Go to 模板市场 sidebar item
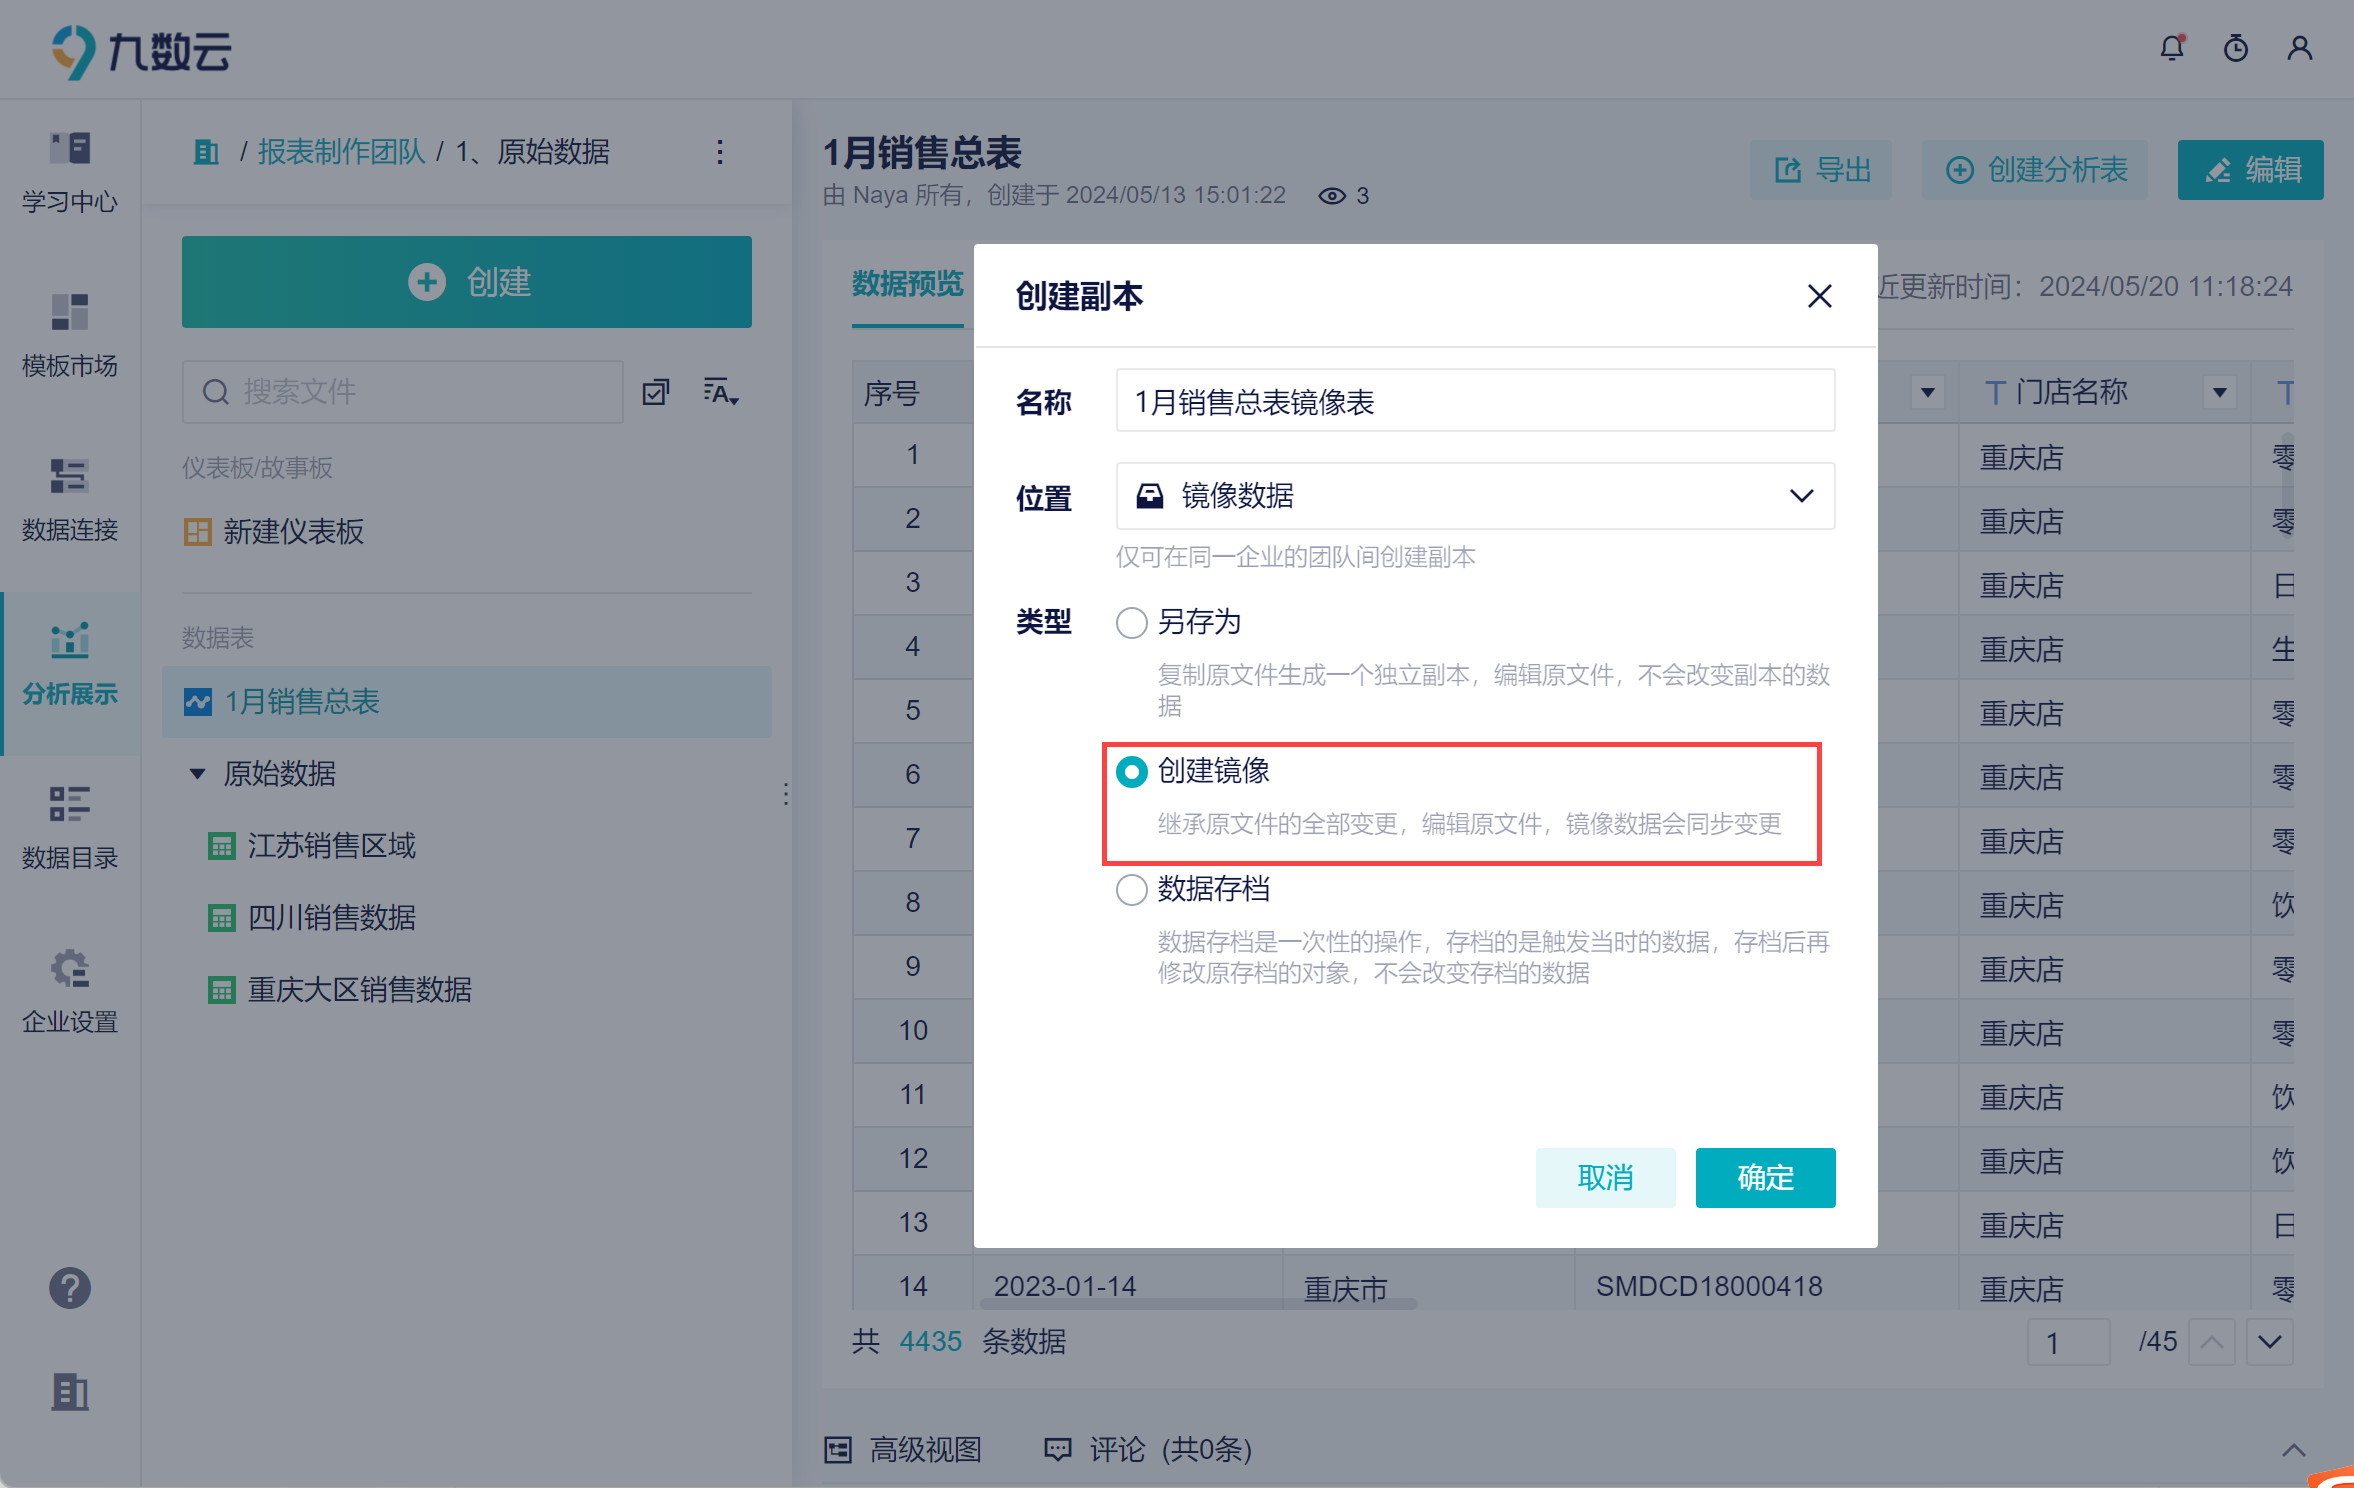This screenshot has width=2354, height=1488. coord(70,336)
